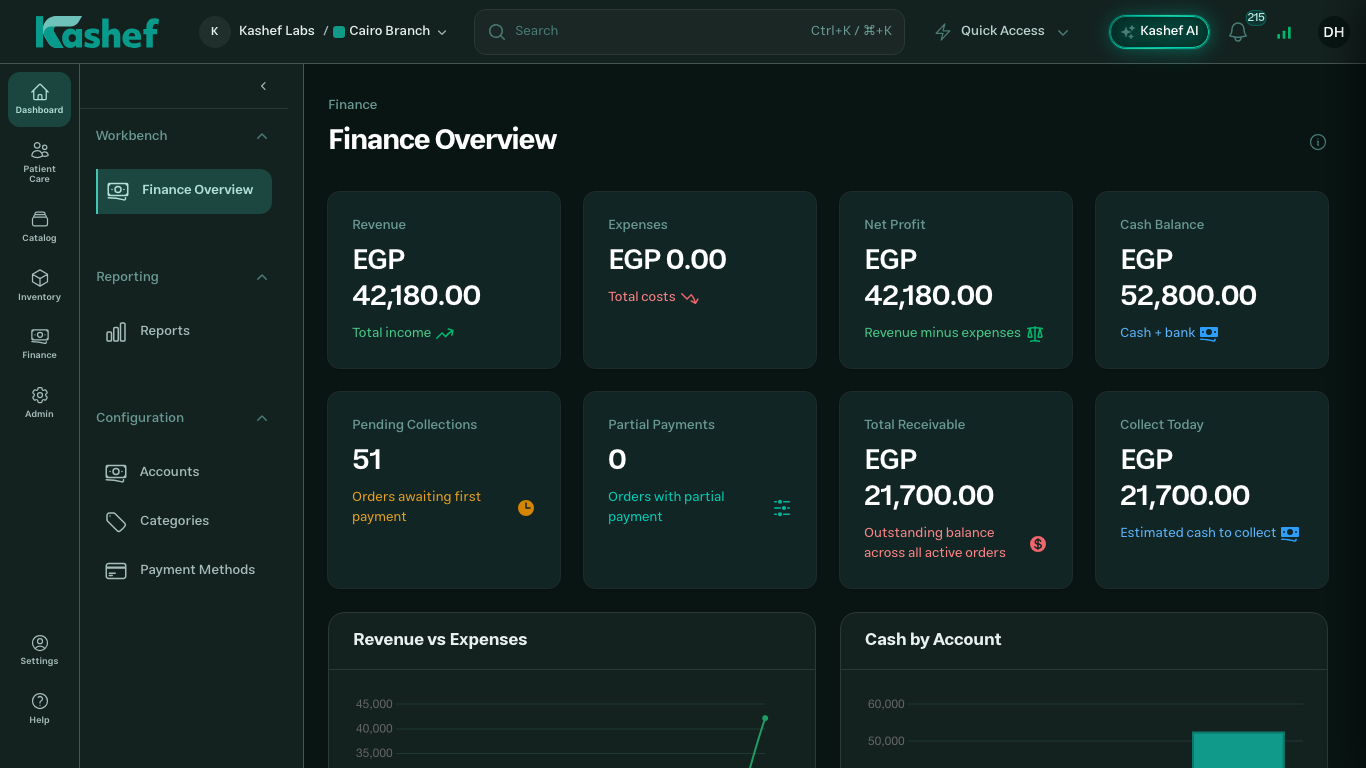Click the 215 notification badge
The width and height of the screenshot is (1366, 768).
tap(1256, 18)
